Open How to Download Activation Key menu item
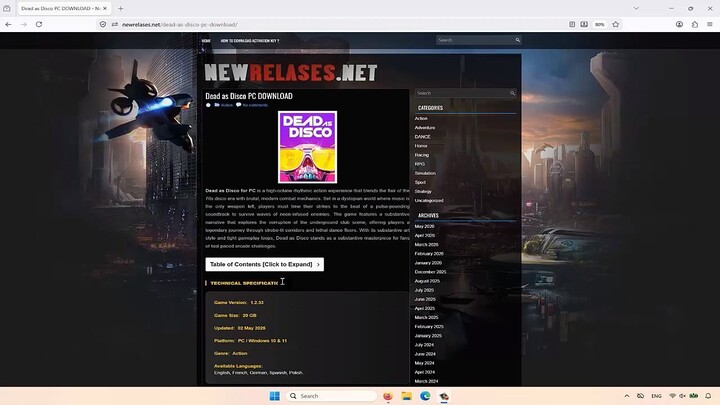 coord(250,41)
